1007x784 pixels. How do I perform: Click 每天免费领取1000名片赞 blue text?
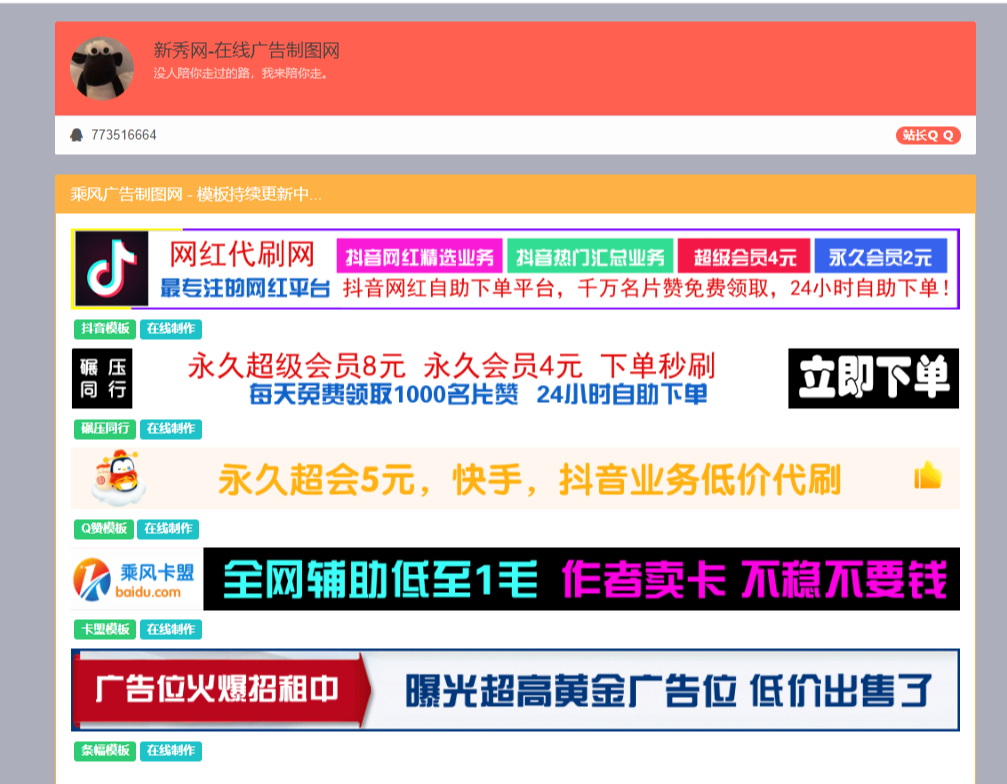coord(383,394)
